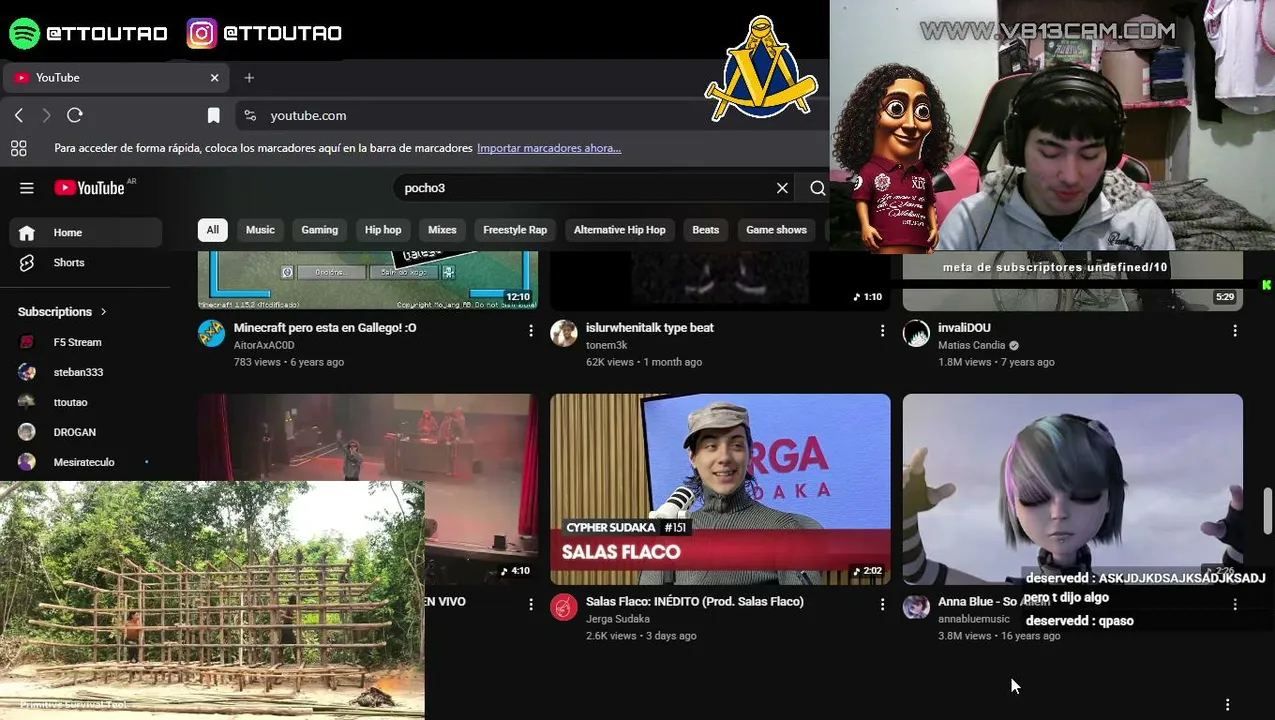1275x720 pixels.
Task: Click the AitorAxAC0D channel name
Action: 264,345
